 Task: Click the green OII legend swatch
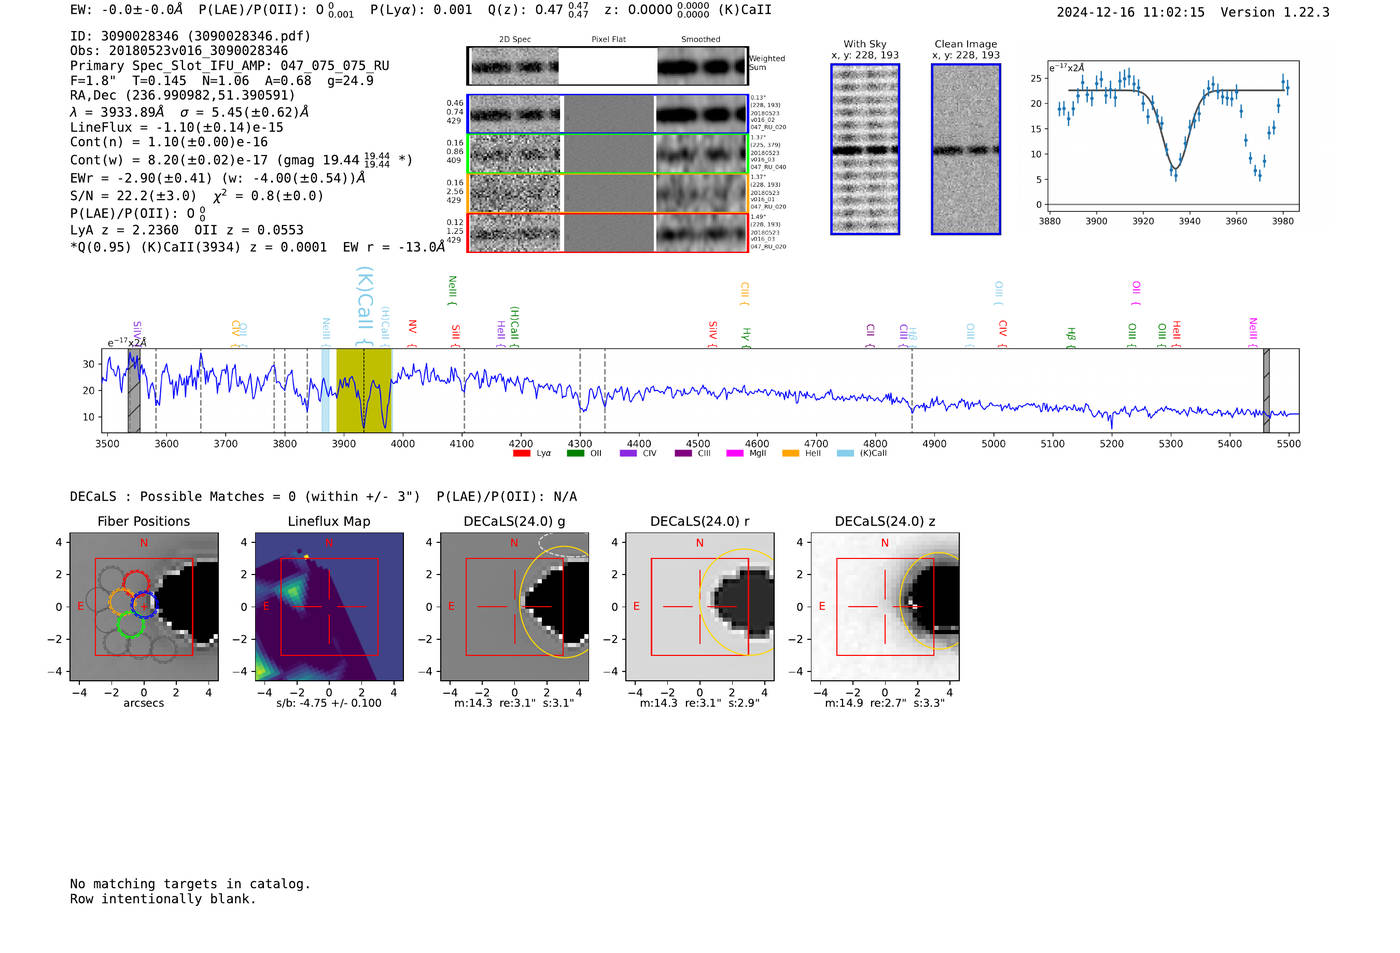point(575,453)
